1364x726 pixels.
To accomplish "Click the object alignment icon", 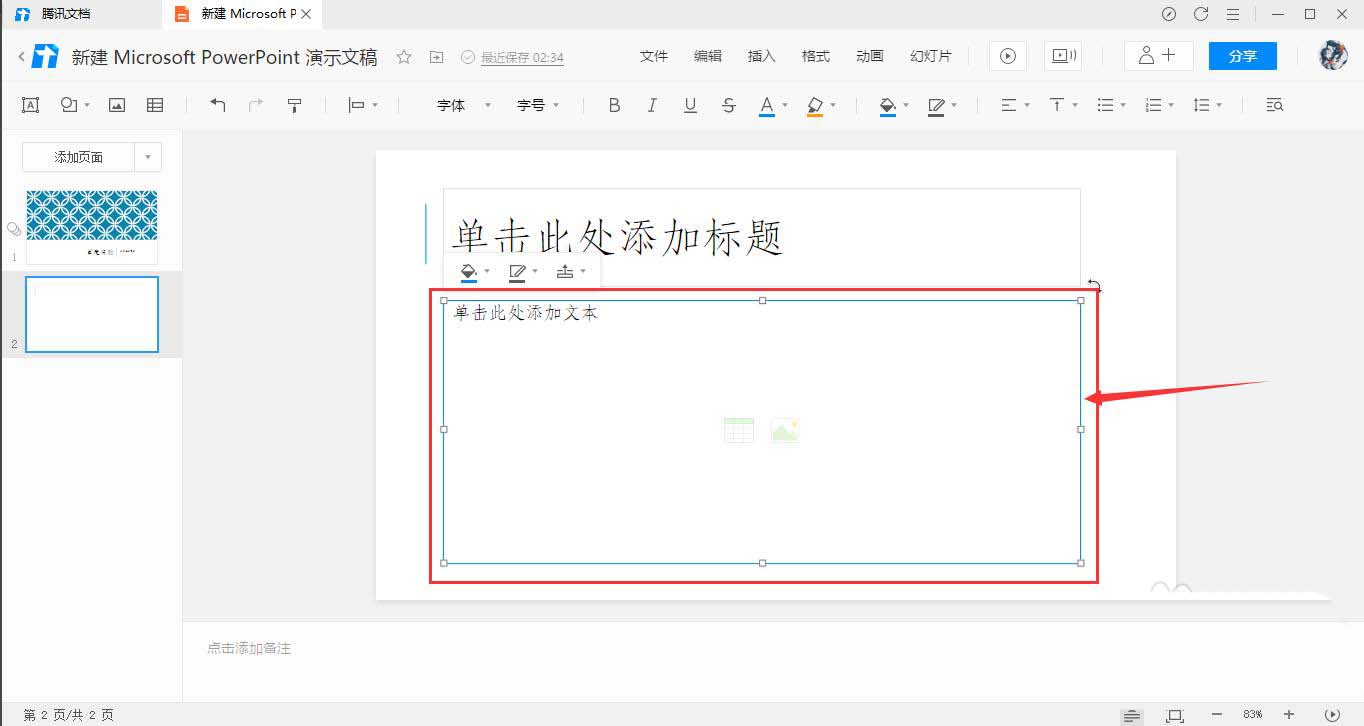I will [x=356, y=105].
